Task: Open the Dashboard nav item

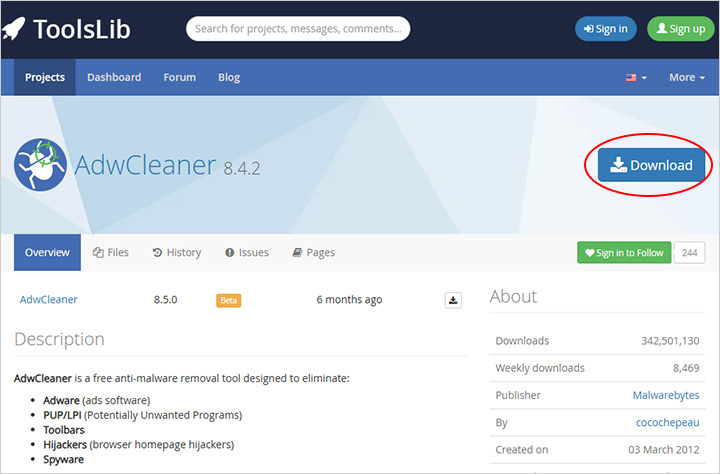Action: pos(114,77)
